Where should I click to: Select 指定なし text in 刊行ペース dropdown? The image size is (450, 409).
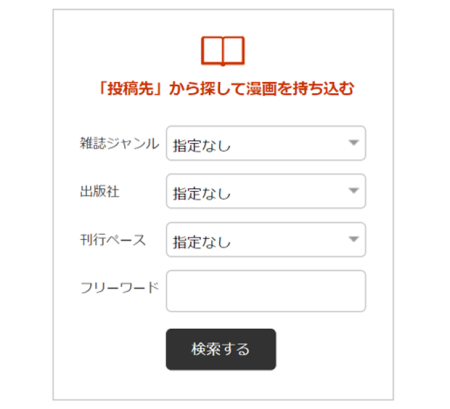(202, 242)
